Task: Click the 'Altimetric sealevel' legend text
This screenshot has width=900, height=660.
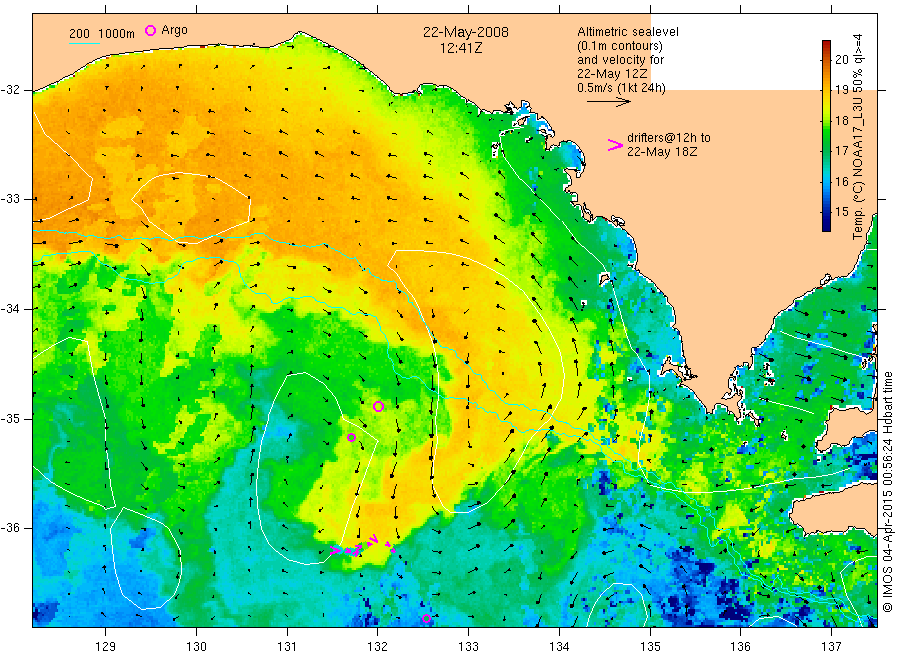Action: coord(628,32)
